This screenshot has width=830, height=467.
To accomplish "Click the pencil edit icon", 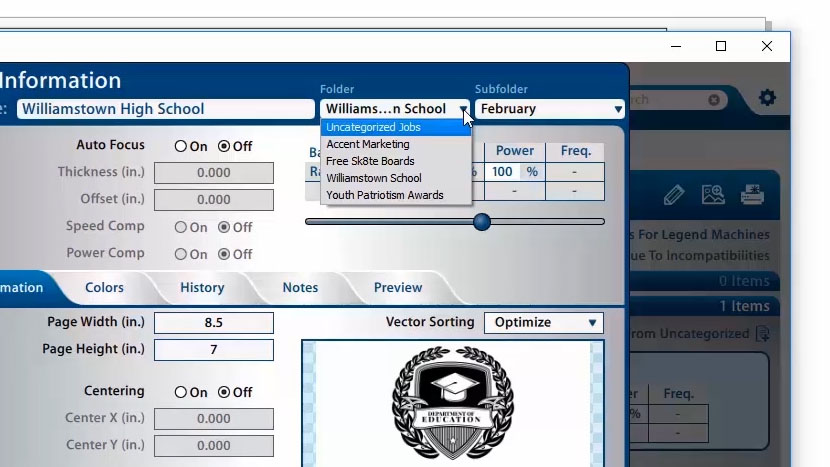I will click(x=674, y=195).
